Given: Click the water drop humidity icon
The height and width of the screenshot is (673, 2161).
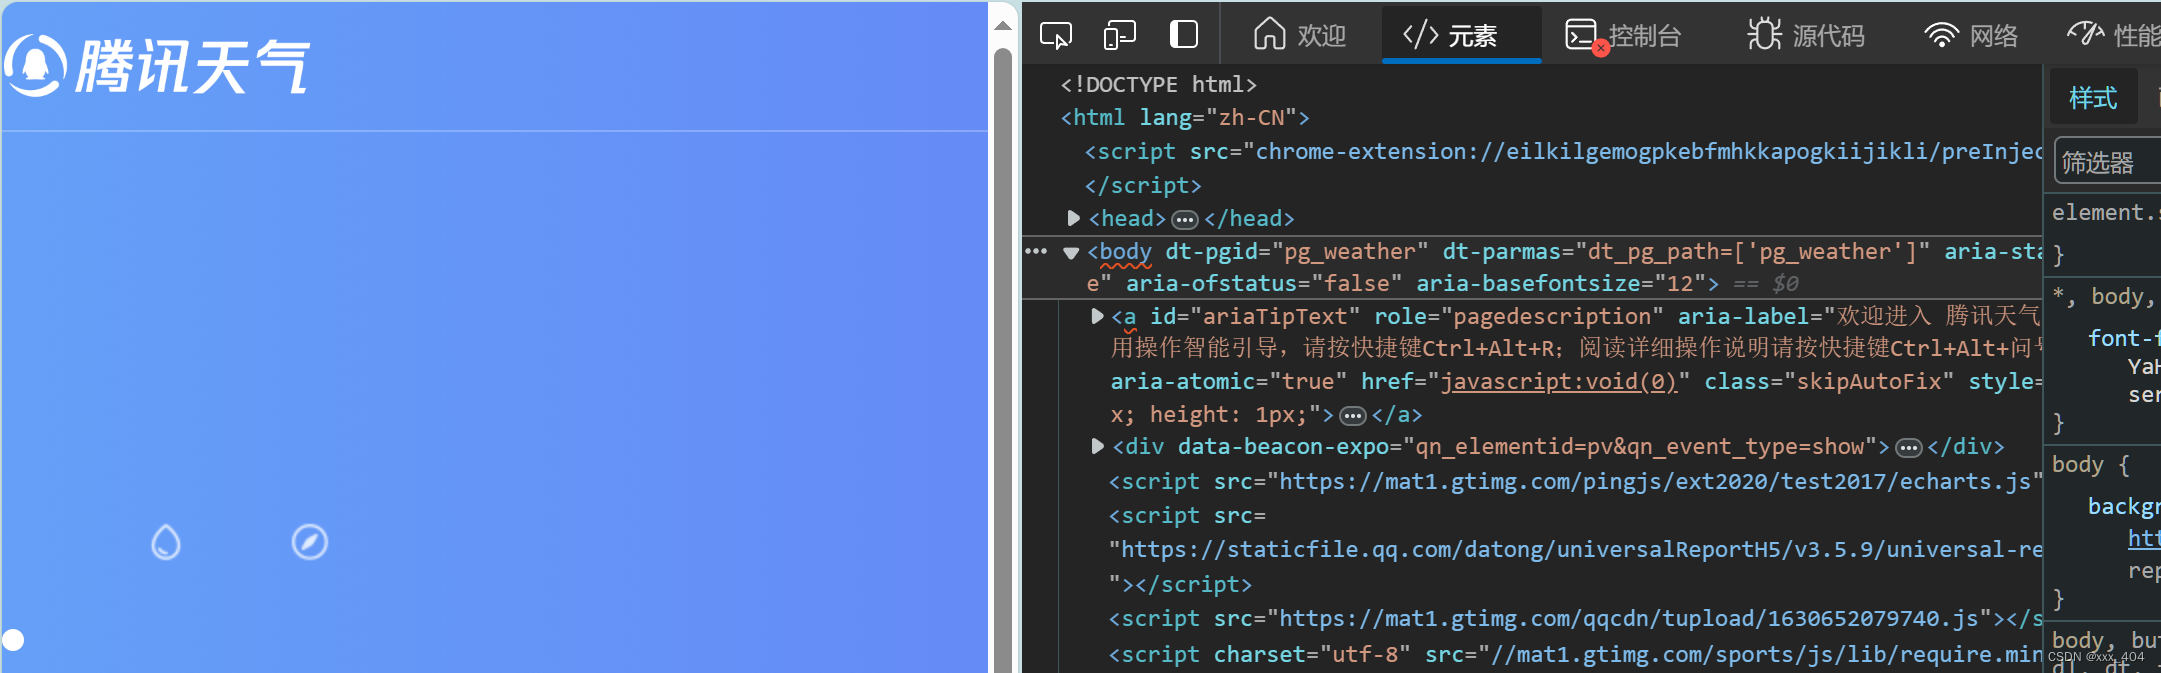Looking at the screenshot, I should coord(166,542).
